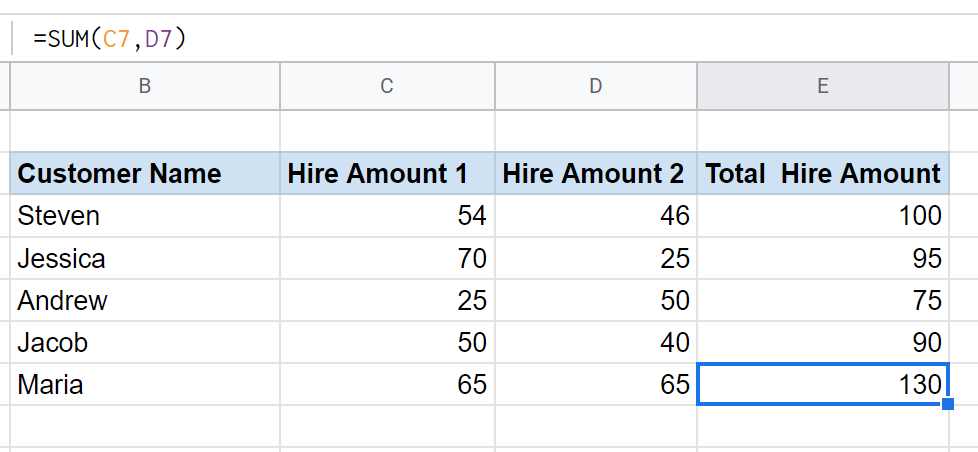The width and height of the screenshot is (978, 452).
Task: Select Steven's Hire Amount 1 value 54
Action: pos(387,216)
